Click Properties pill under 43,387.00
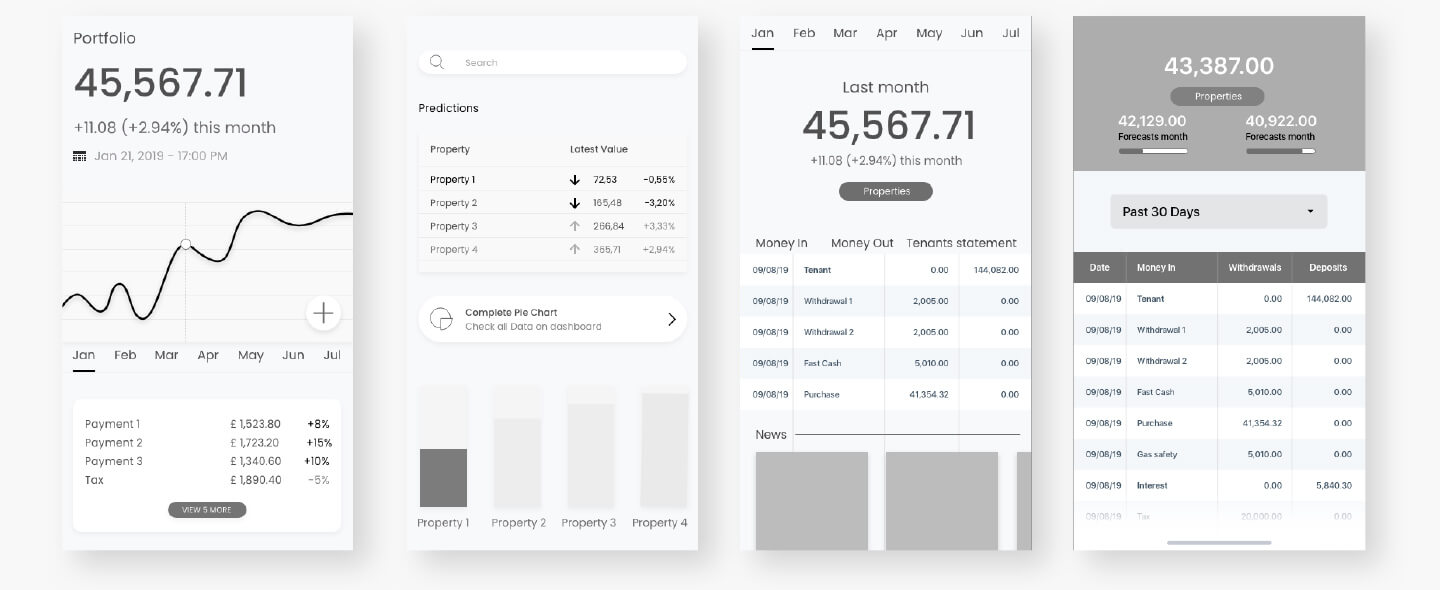 tap(1217, 97)
